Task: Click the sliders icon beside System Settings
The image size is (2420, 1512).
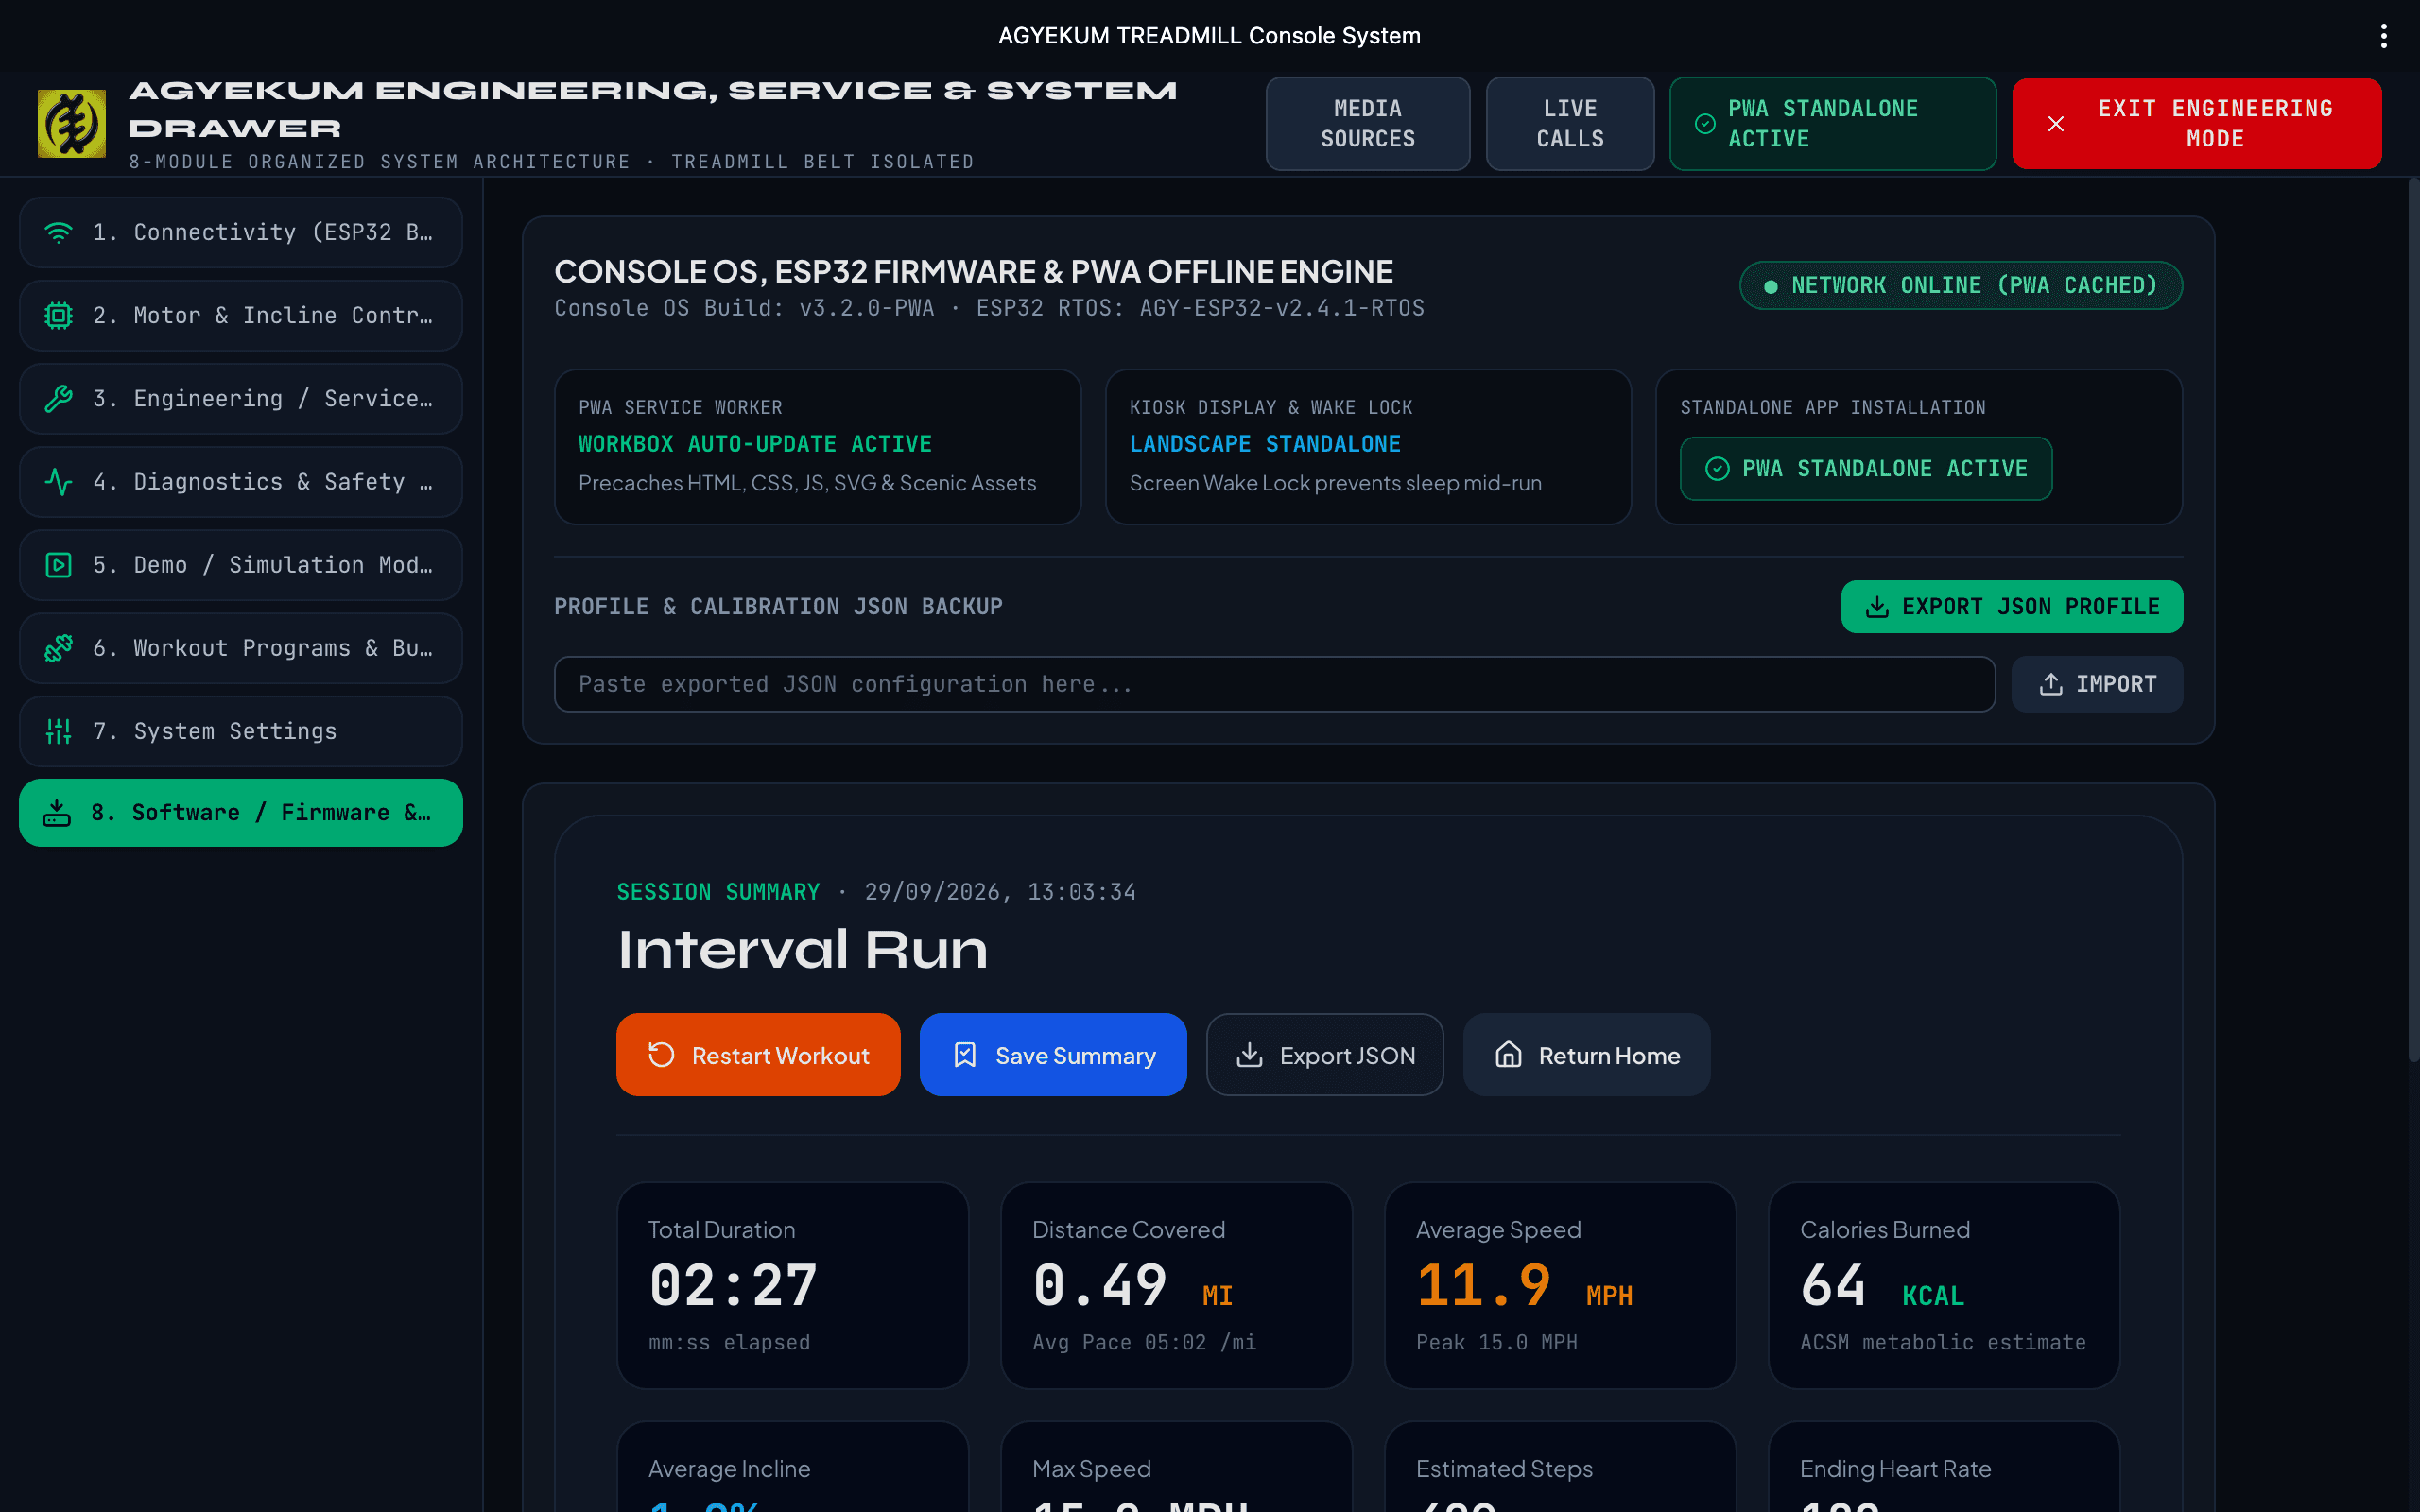Action: tap(58, 731)
